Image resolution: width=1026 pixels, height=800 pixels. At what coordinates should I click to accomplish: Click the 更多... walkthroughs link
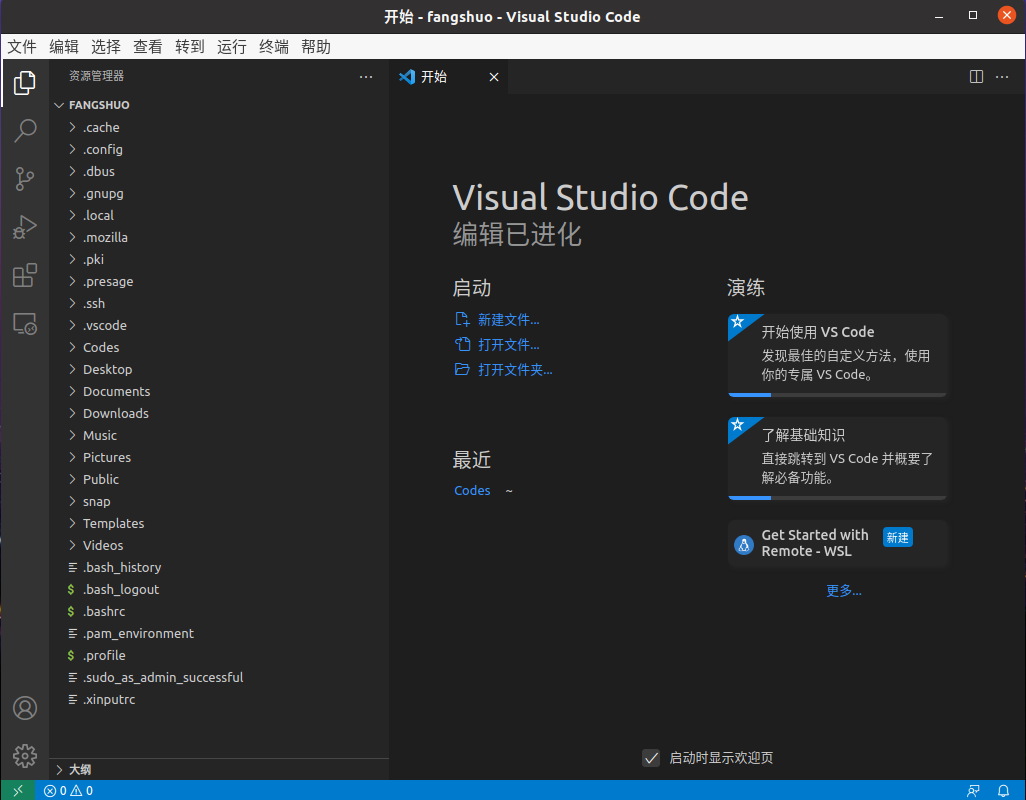(844, 591)
